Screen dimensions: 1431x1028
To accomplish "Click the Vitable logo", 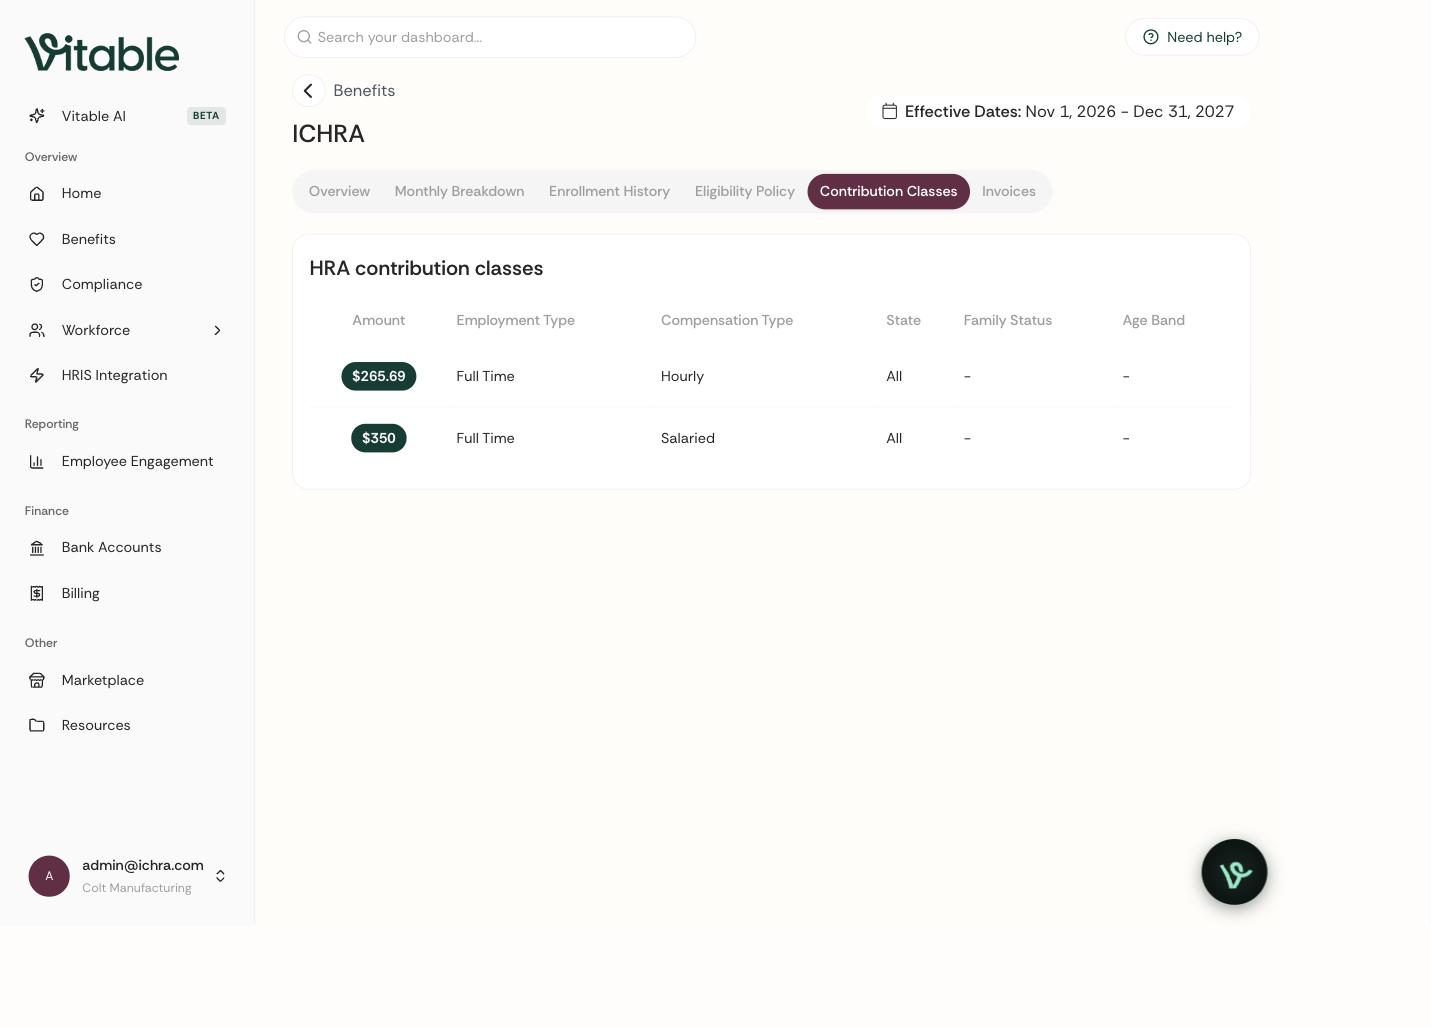I will (x=102, y=53).
